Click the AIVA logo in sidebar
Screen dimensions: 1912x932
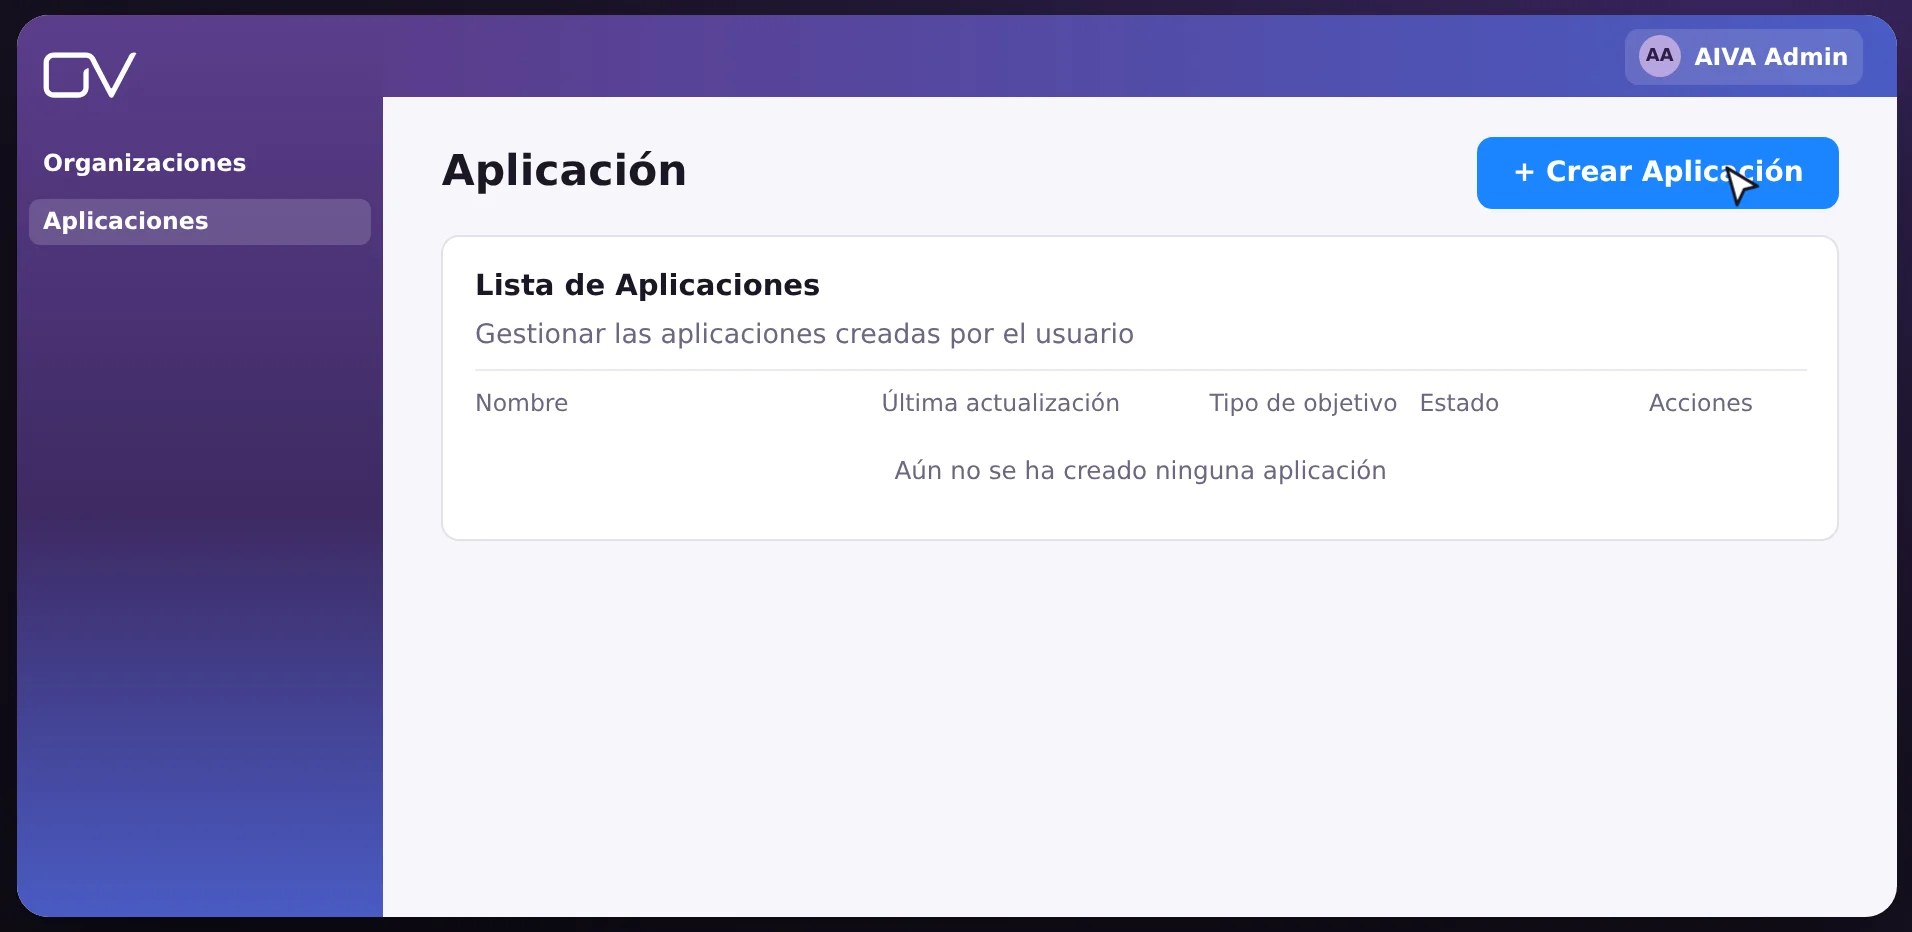pyautogui.click(x=89, y=75)
